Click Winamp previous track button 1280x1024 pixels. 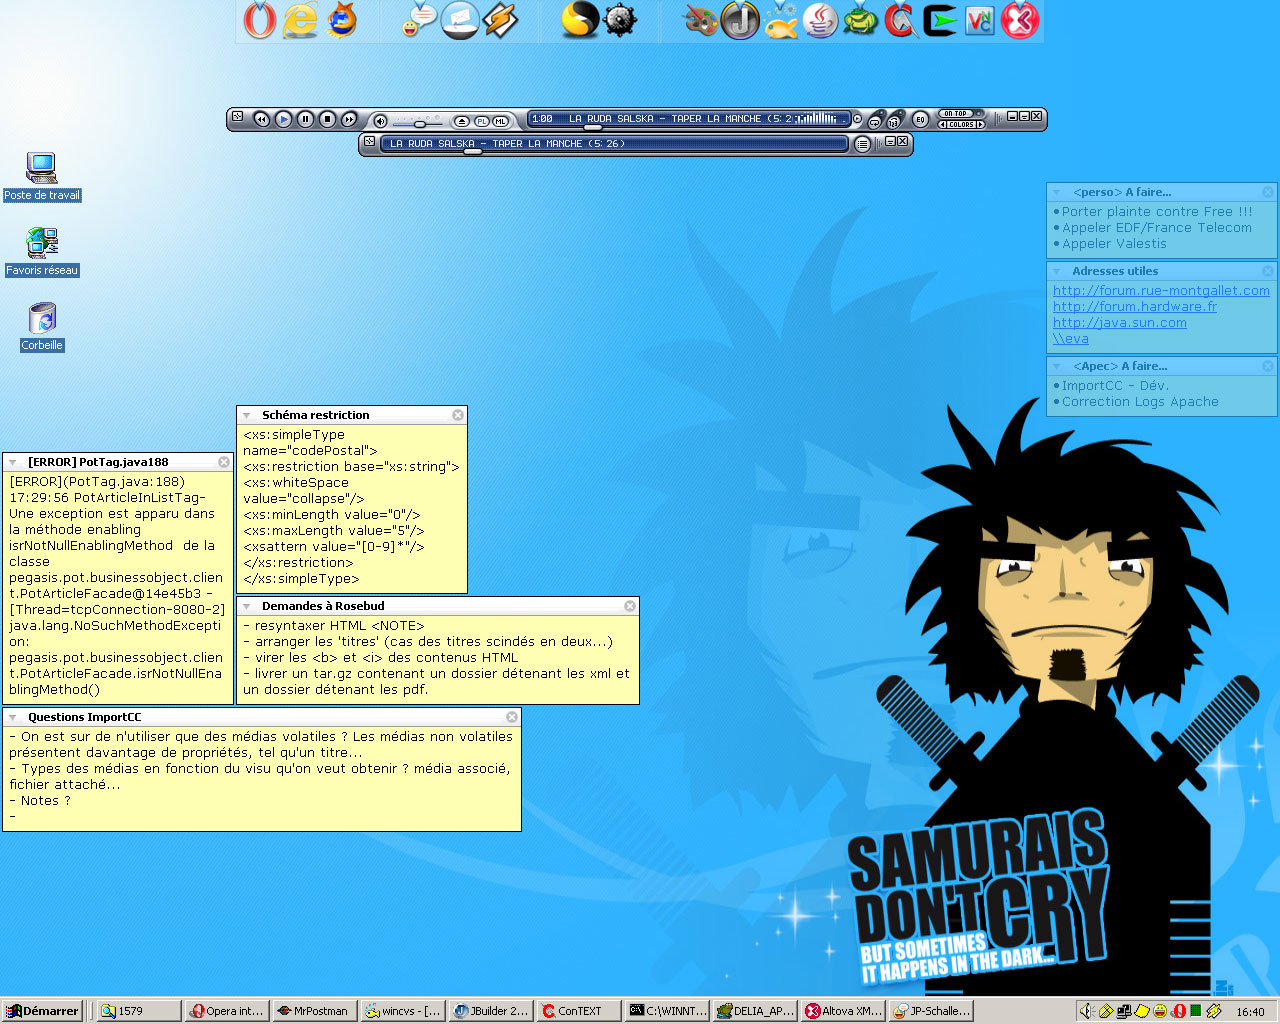click(262, 119)
